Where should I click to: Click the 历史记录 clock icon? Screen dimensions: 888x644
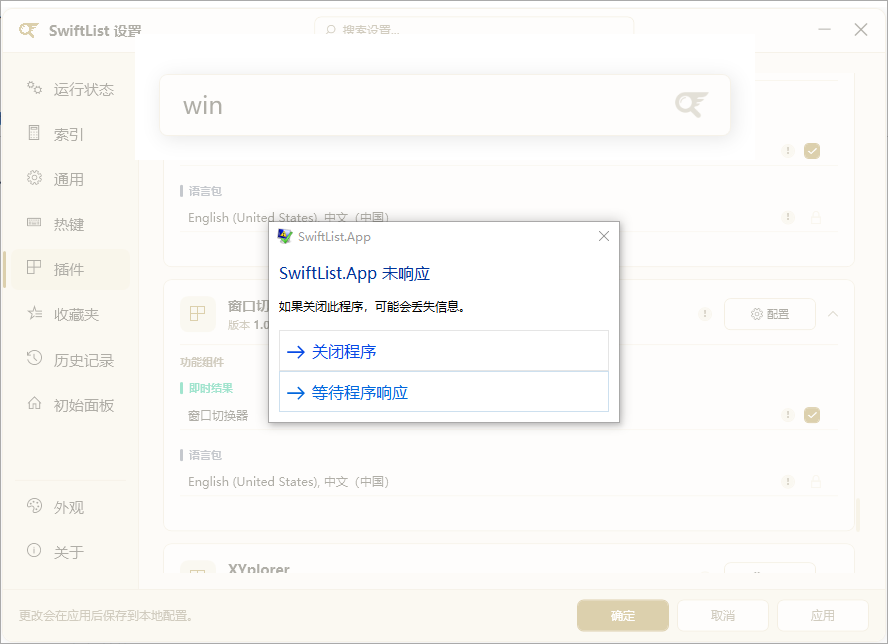35,357
